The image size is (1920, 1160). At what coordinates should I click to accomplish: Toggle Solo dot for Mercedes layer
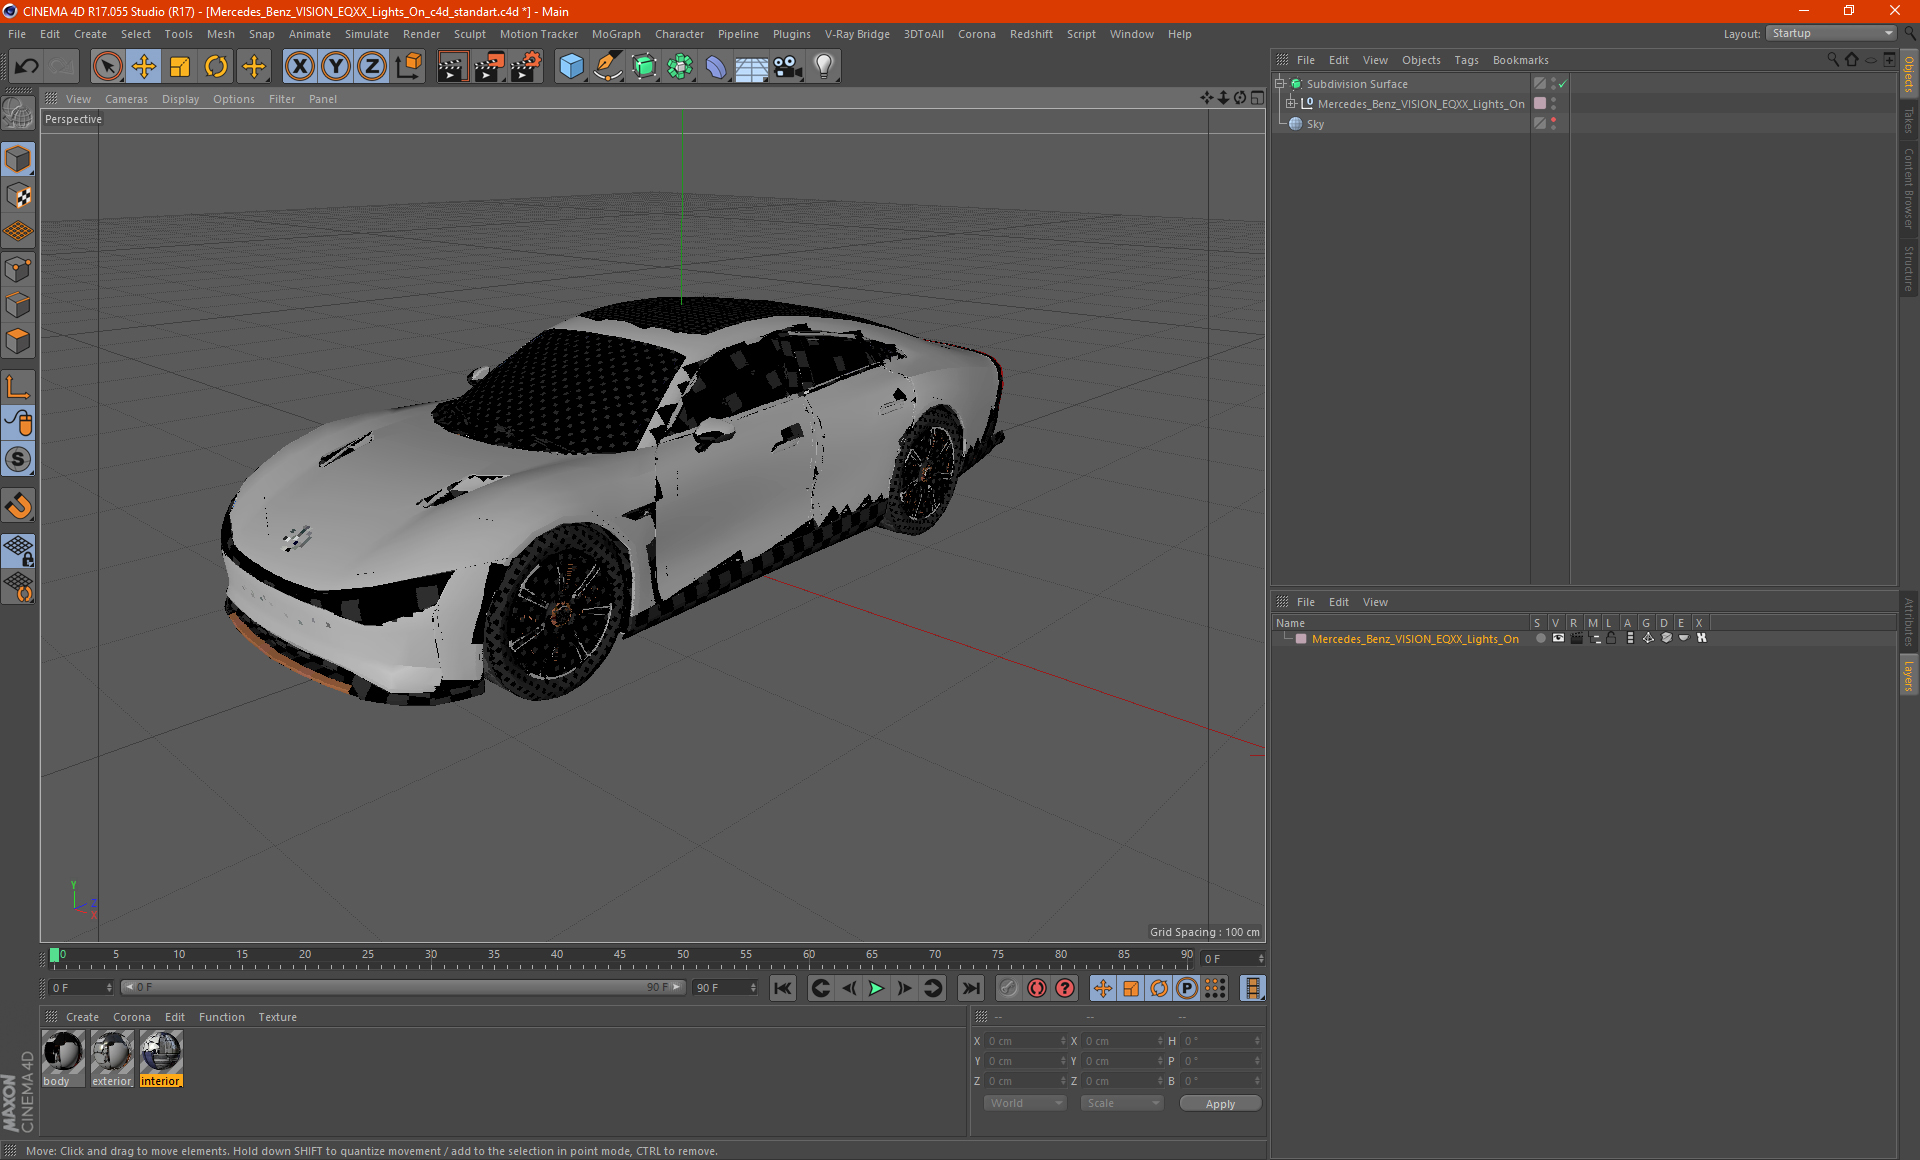(x=1540, y=638)
